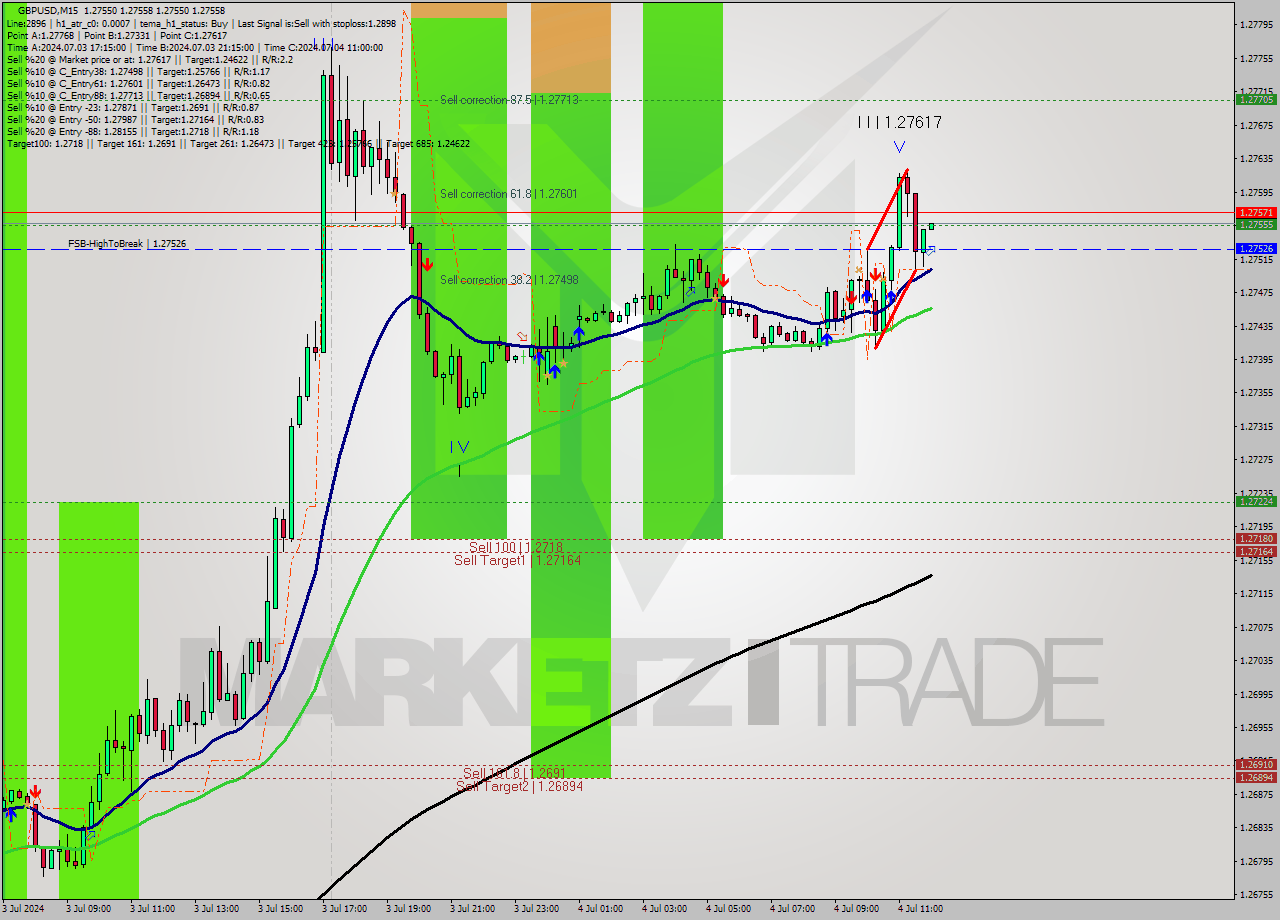Click the red sell arrow above the 4 Jul 05:00 candle
This screenshot has height=920, width=1280.
(723, 280)
